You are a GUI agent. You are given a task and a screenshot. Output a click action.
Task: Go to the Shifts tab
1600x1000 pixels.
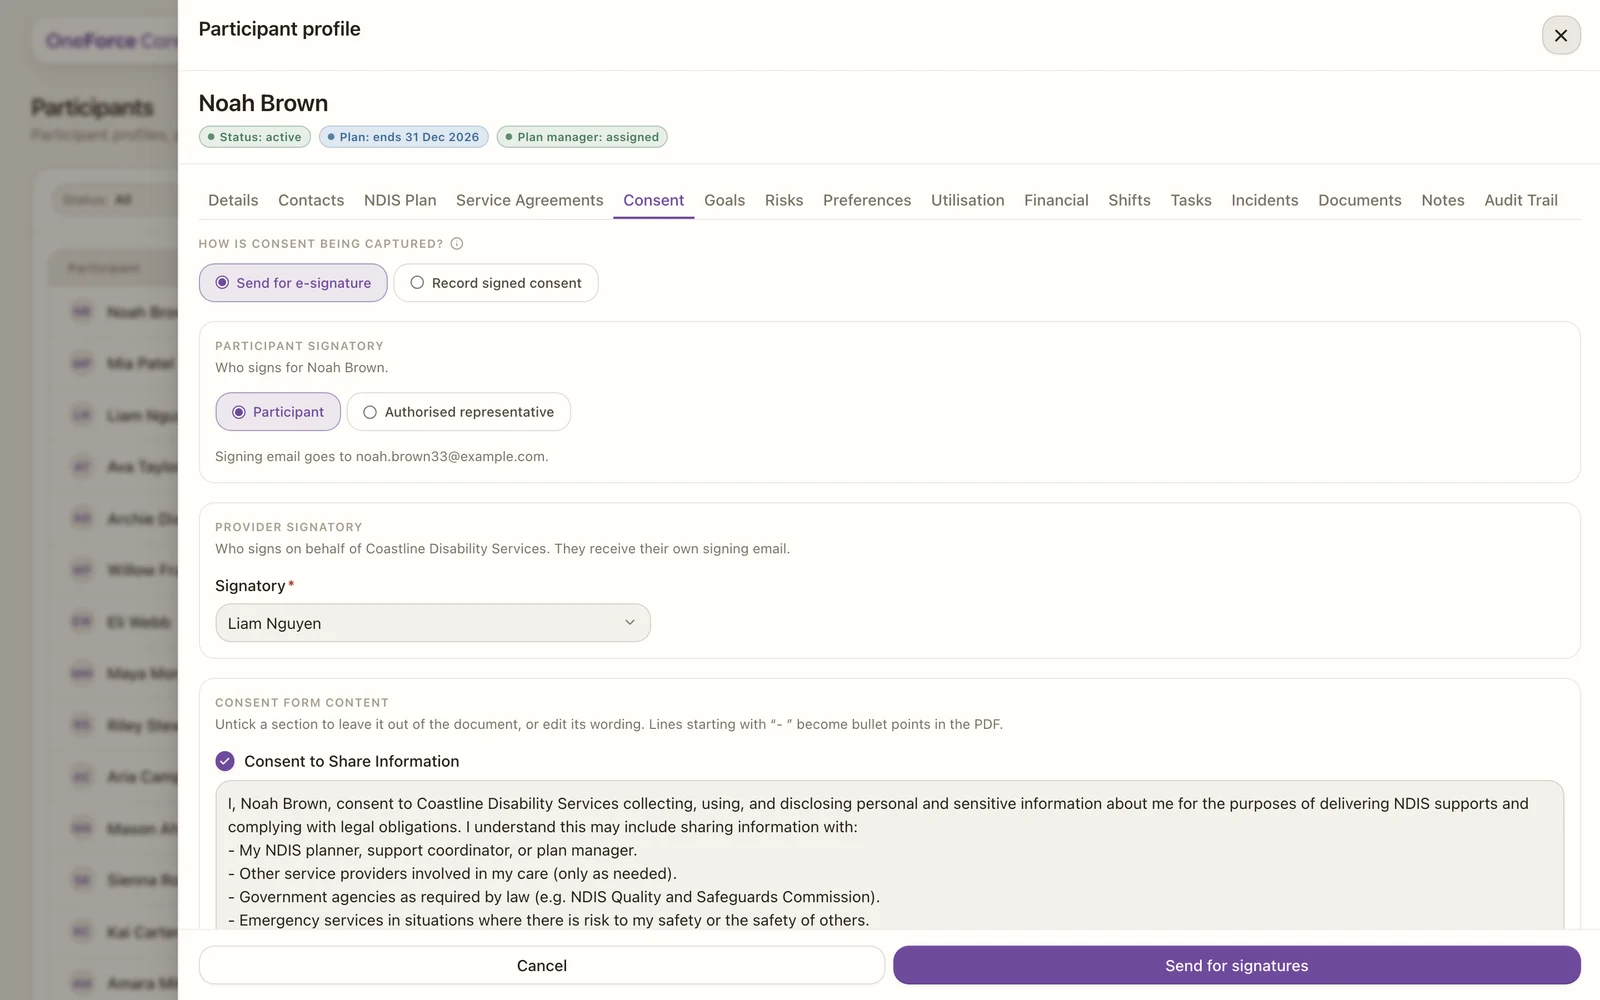click(x=1129, y=200)
